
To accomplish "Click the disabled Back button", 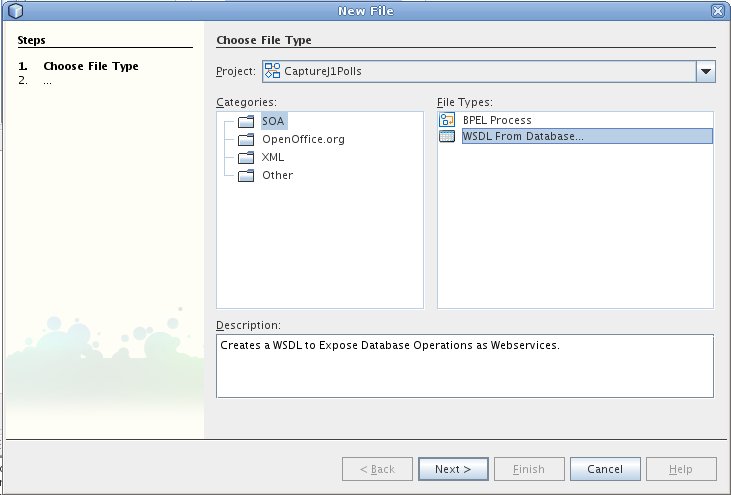I will [x=377, y=469].
